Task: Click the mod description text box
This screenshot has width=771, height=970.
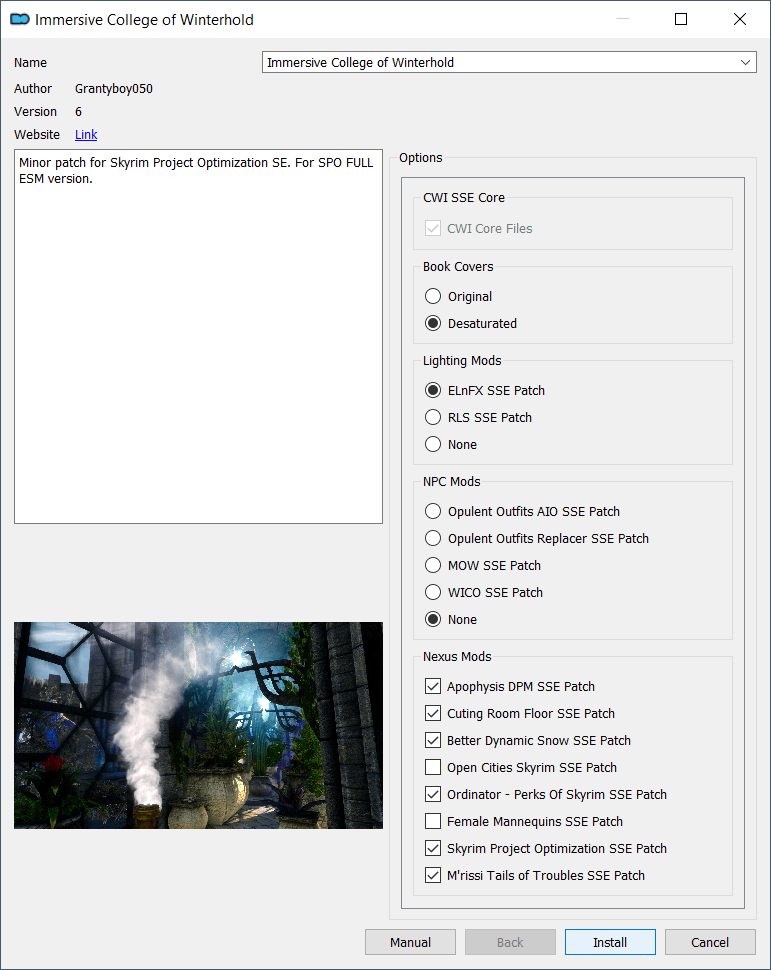Action: (199, 337)
